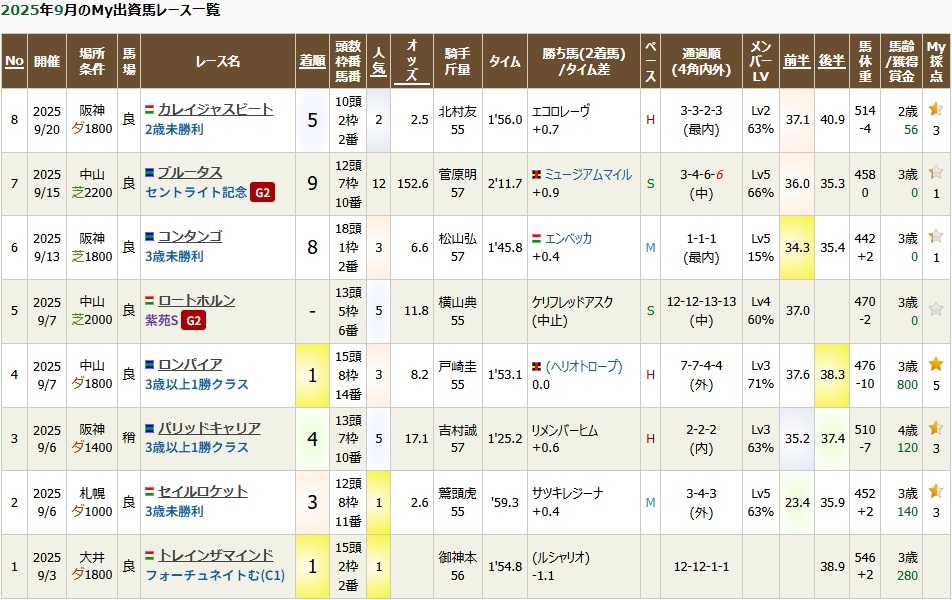Click highlighted 38.3 second-half time
Viewport: 952px width, 600px height.
(x=832, y=375)
